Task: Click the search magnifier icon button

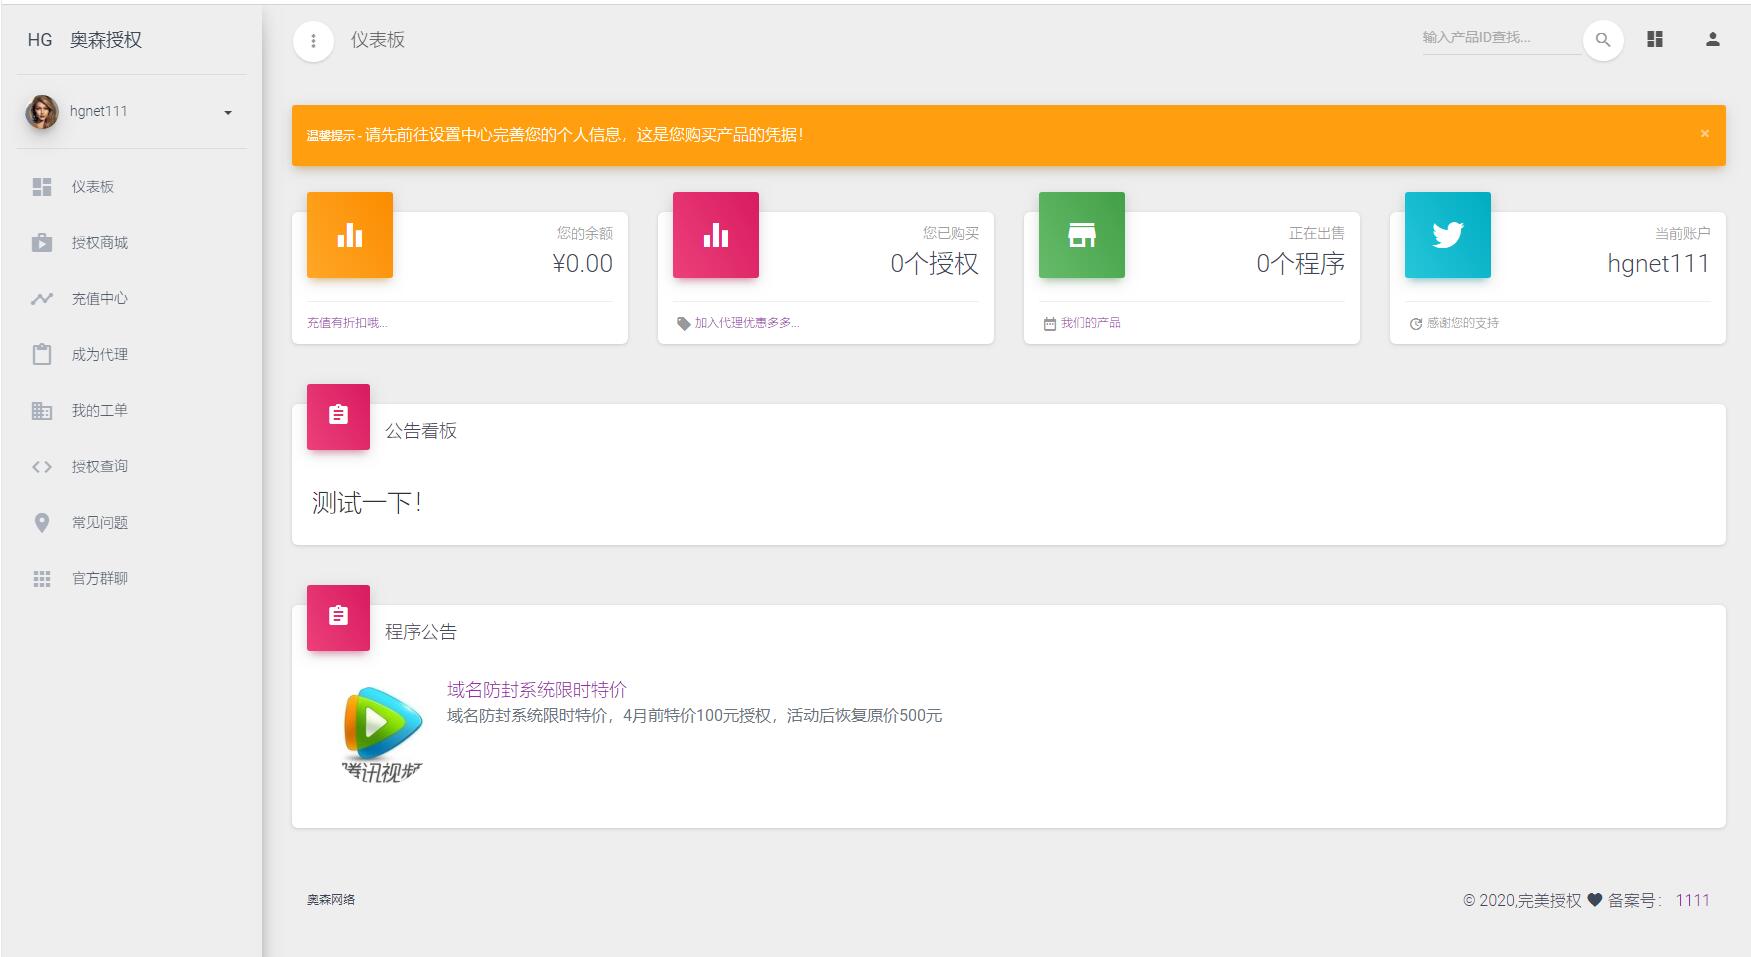Action: (x=1602, y=40)
